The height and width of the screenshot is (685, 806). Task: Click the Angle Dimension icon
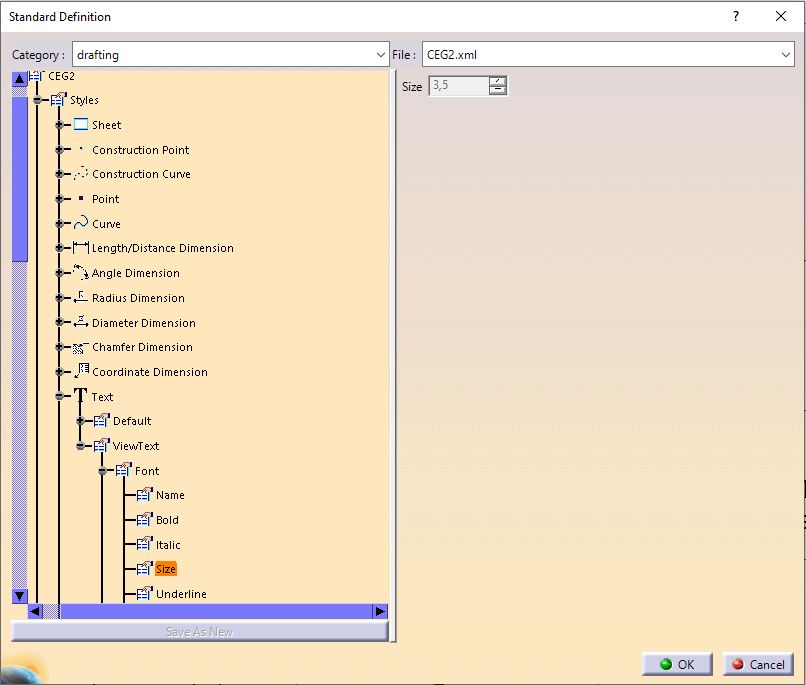pyautogui.click(x=81, y=273)
